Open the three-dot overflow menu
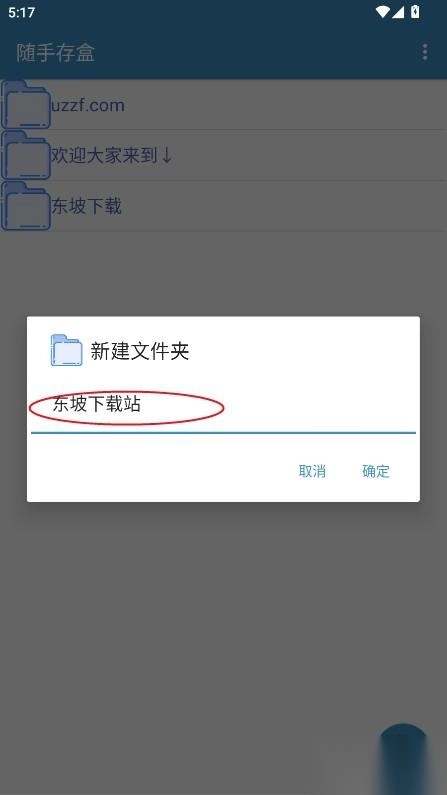Viewport: 447px width, 795px height. [425, 52]
